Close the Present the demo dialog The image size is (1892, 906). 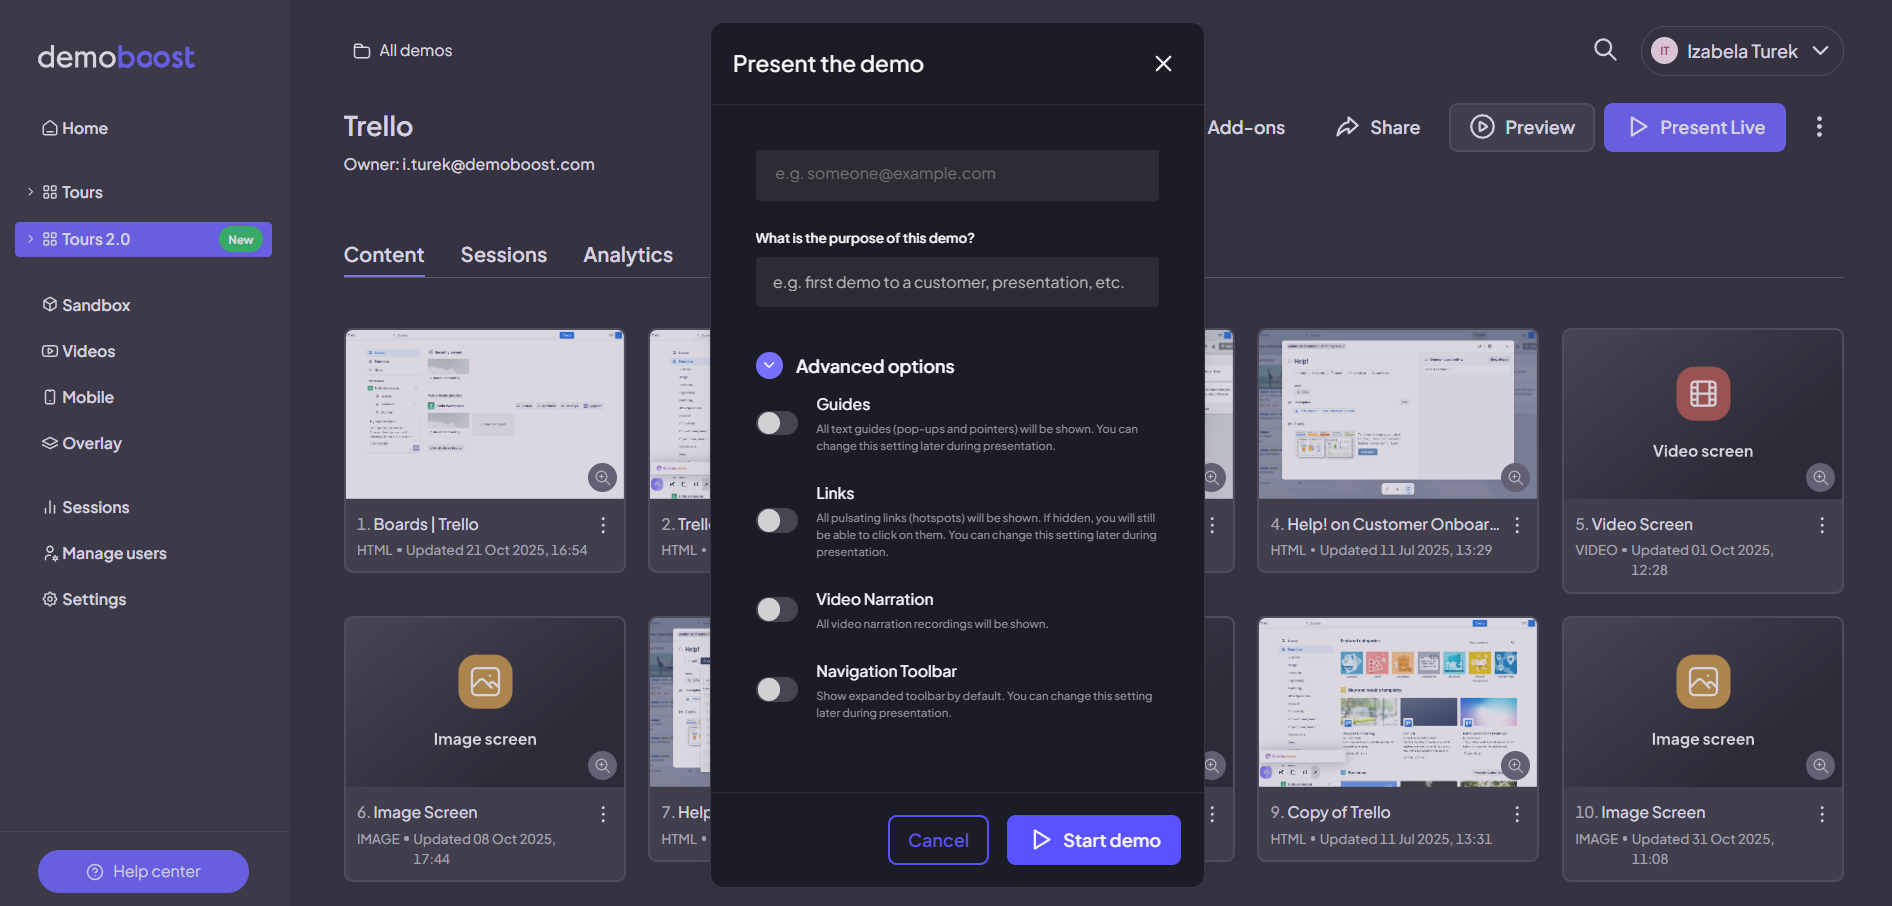click(1163, 64)
